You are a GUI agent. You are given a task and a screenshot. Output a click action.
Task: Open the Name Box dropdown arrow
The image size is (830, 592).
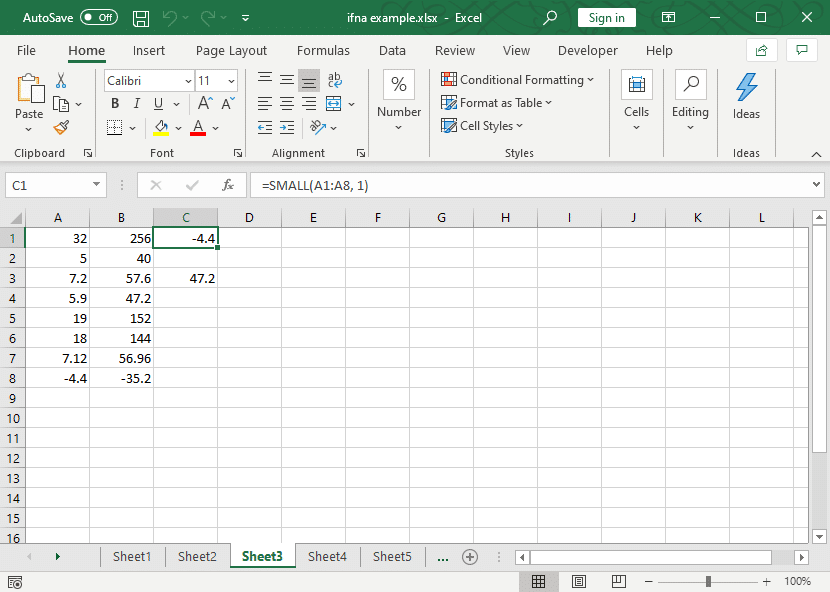click(x=96, y=185)
